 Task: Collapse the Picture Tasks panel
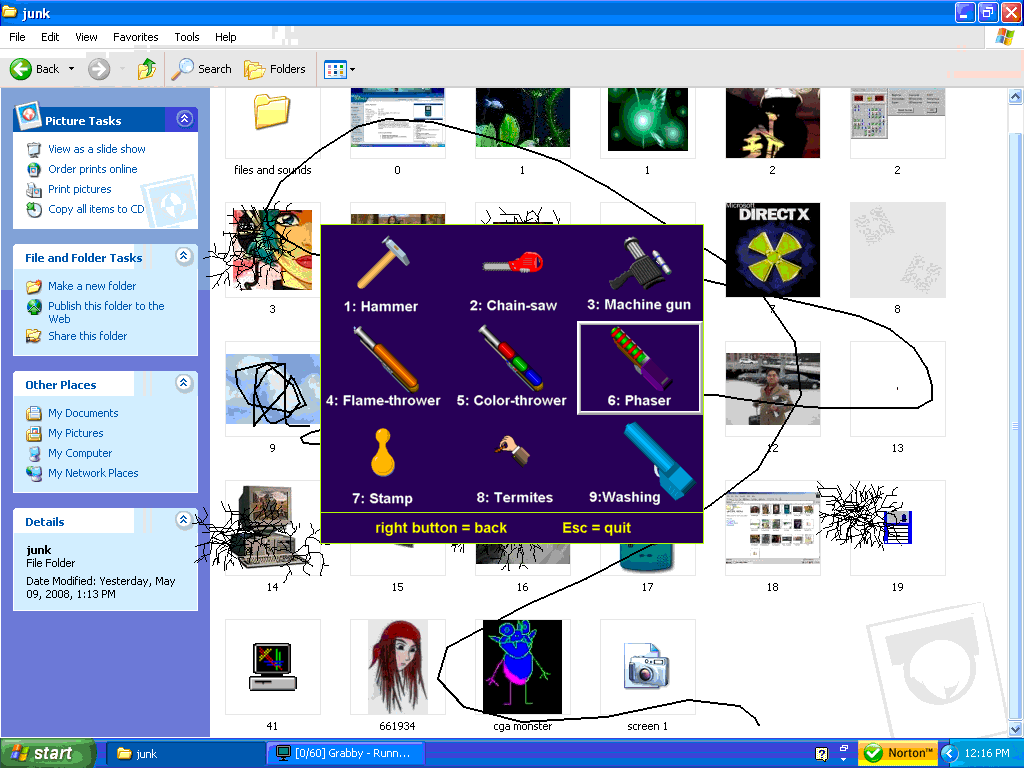pos(184,119)
